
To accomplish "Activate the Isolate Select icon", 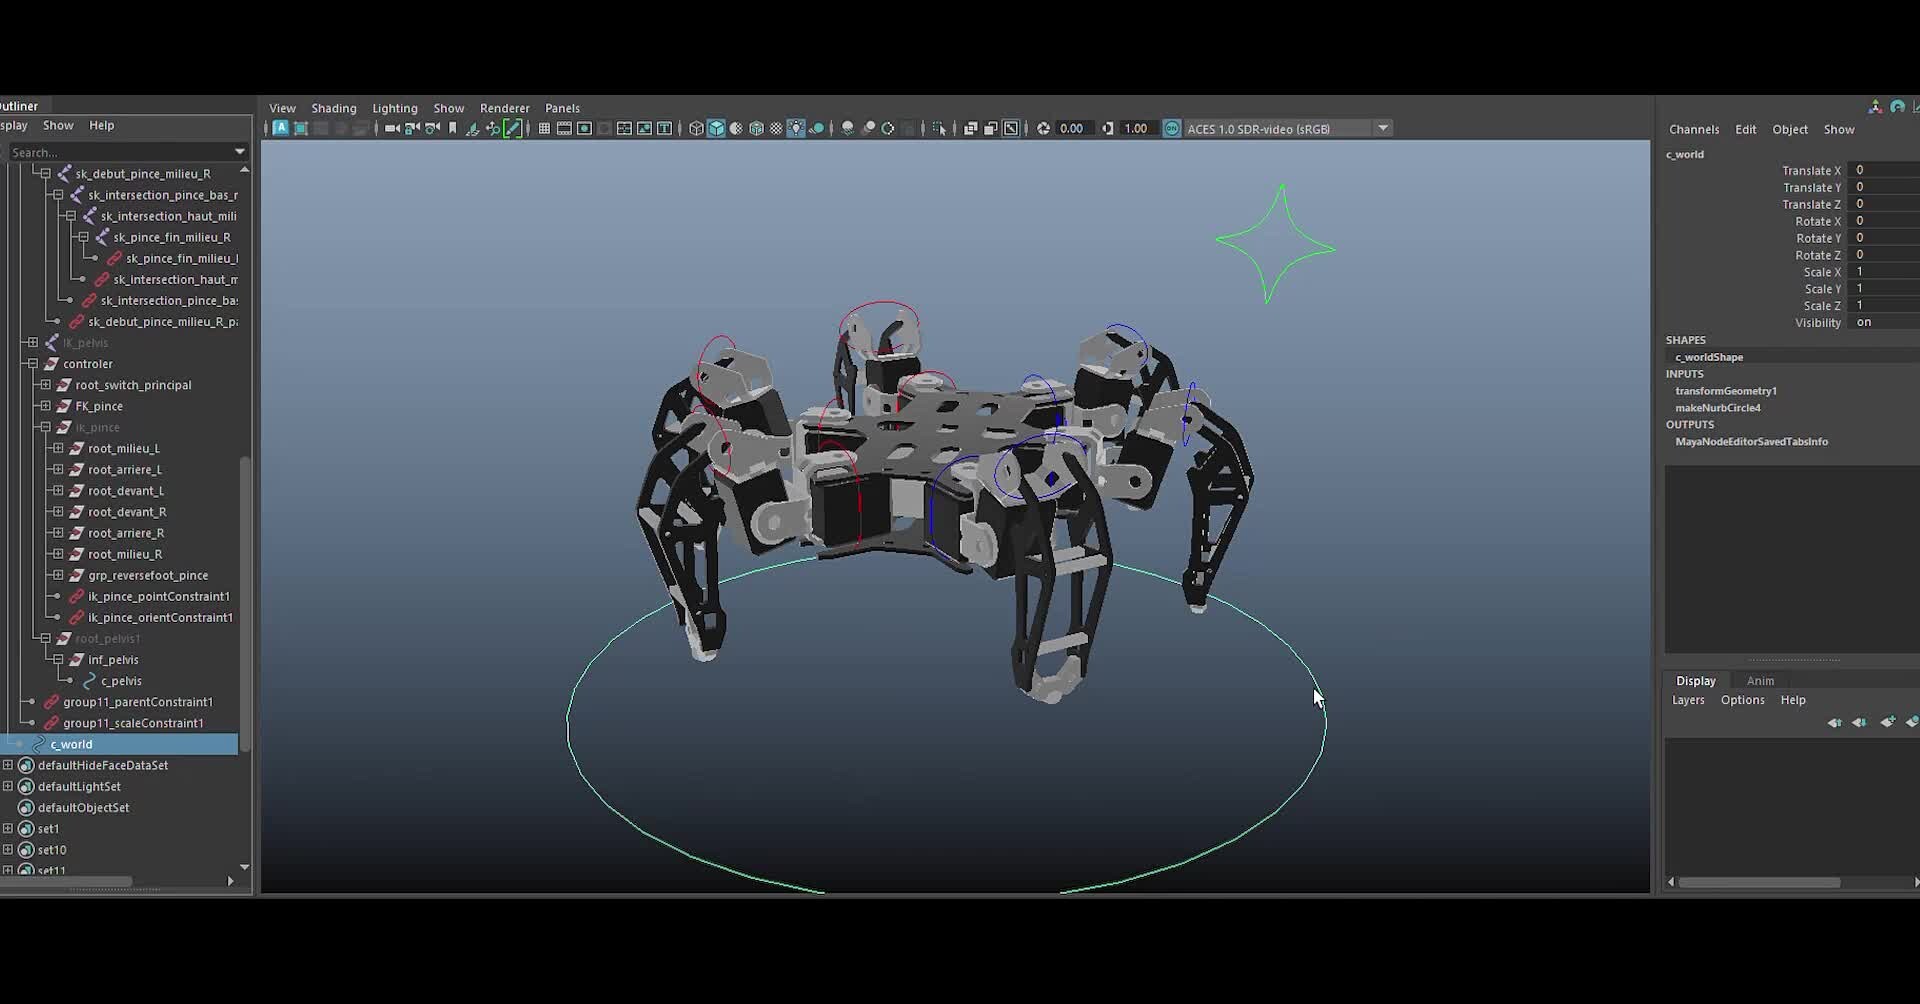I will click(x=938, y=128).
